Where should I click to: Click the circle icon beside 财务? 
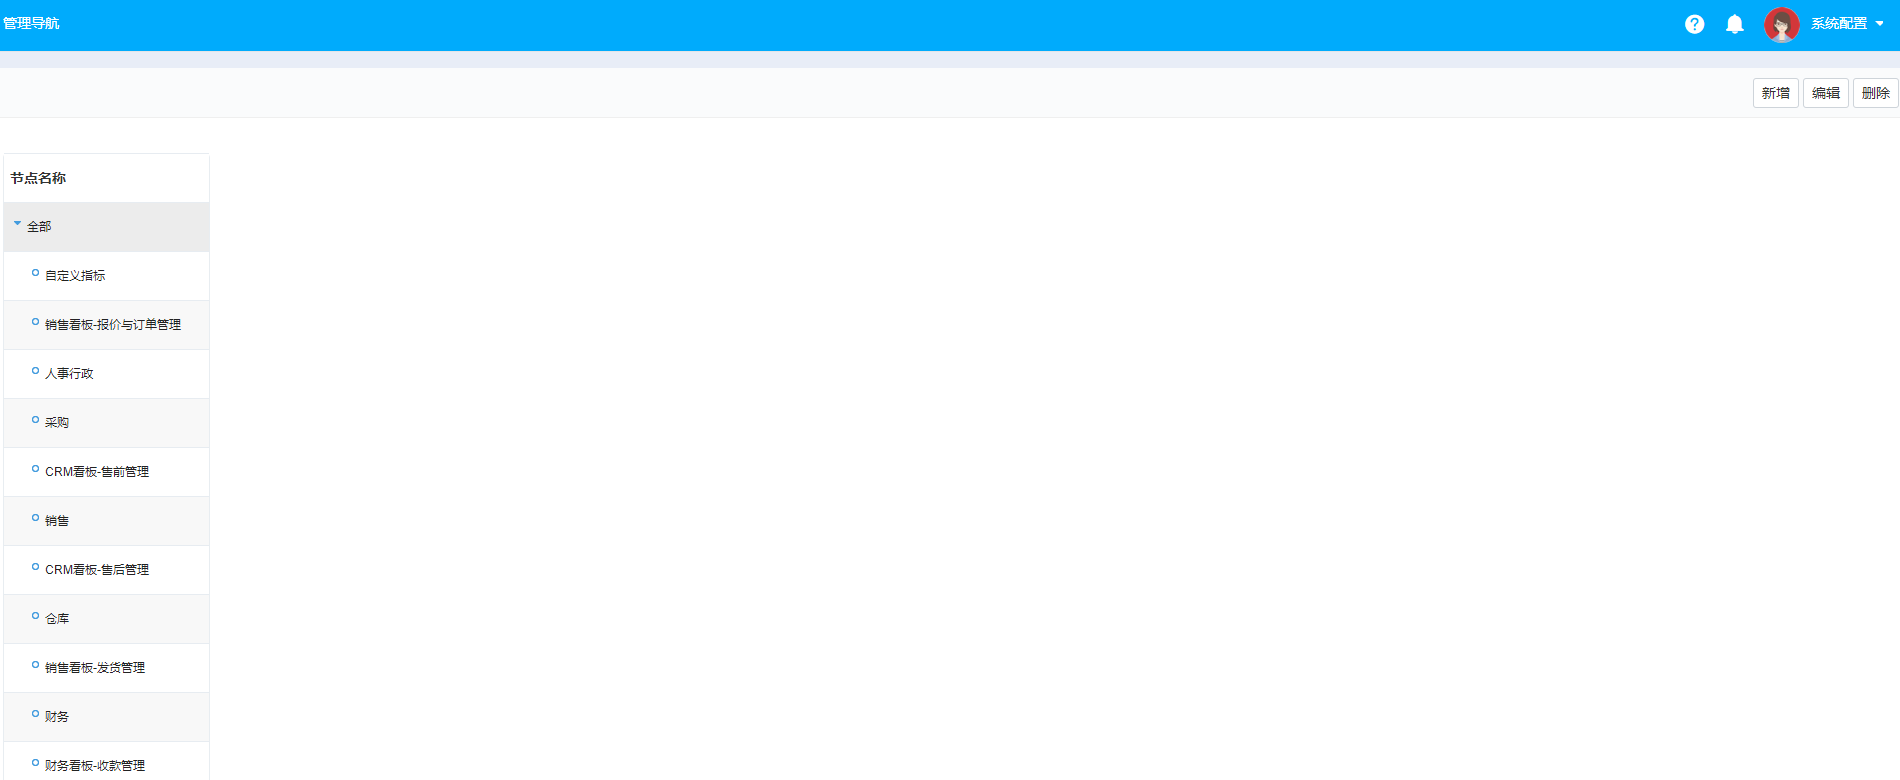pos(36,714)
